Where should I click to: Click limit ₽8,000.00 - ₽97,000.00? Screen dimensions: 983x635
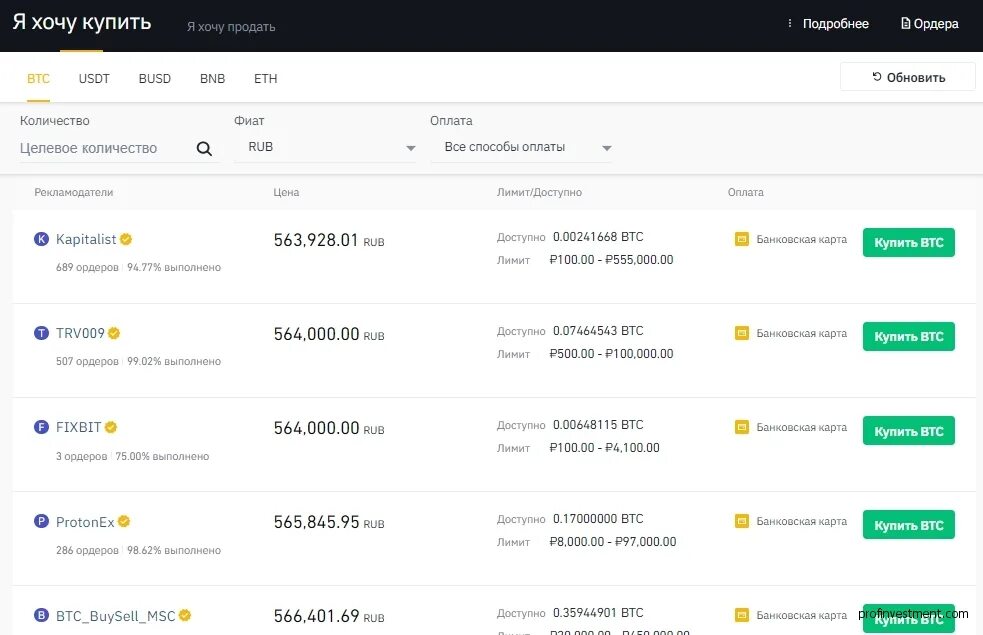612,542
